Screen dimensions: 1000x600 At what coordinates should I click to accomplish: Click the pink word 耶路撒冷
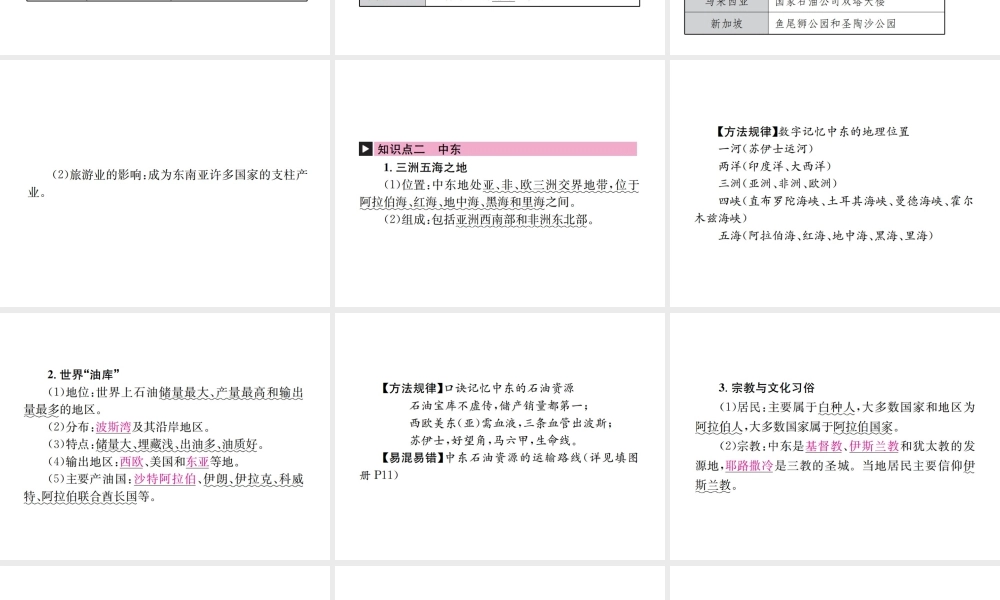[x=749, y=466]
